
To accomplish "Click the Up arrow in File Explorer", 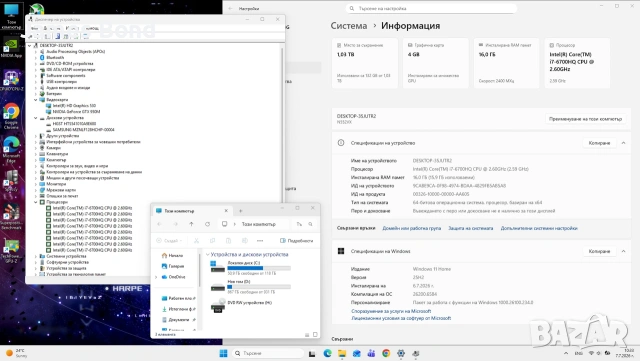I will (191, 224).
